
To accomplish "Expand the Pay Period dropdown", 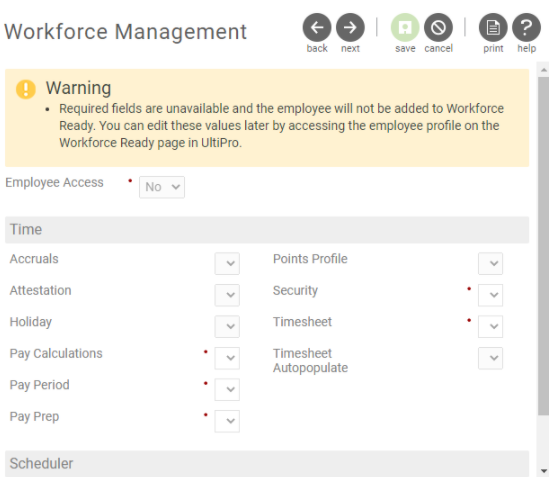I will (227, 389).
